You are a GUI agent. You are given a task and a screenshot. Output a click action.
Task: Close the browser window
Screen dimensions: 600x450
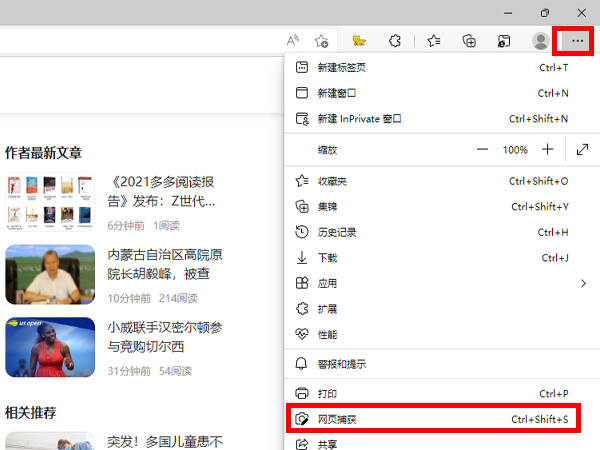point(582,13)
